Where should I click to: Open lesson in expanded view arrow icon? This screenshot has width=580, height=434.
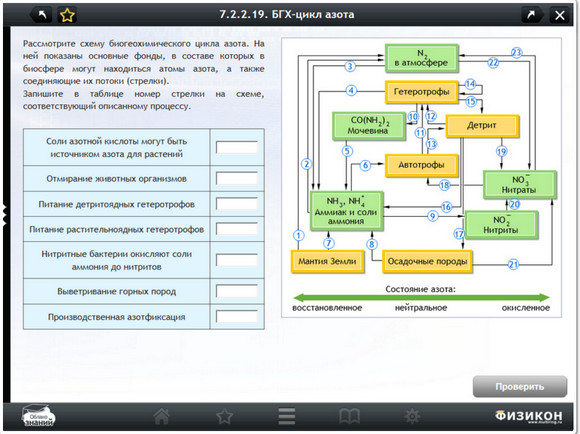coord(531,15)
